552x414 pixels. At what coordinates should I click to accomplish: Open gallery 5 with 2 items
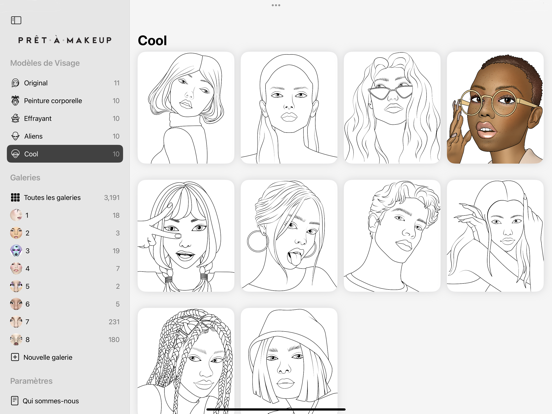[x=65, y=286]
